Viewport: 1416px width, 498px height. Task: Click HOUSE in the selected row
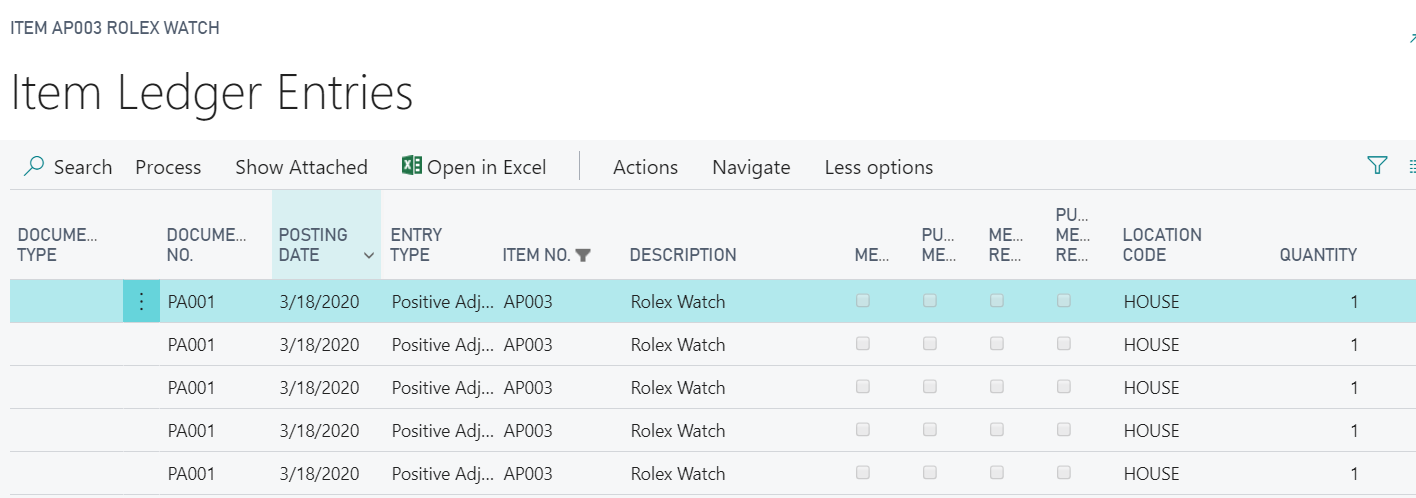pyautogui.click(x=1151, y=302)
